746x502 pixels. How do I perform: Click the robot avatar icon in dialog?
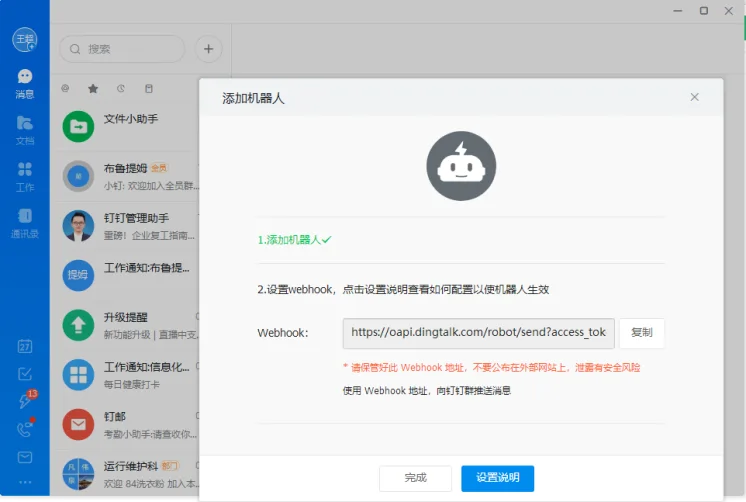tap(461, 166)
